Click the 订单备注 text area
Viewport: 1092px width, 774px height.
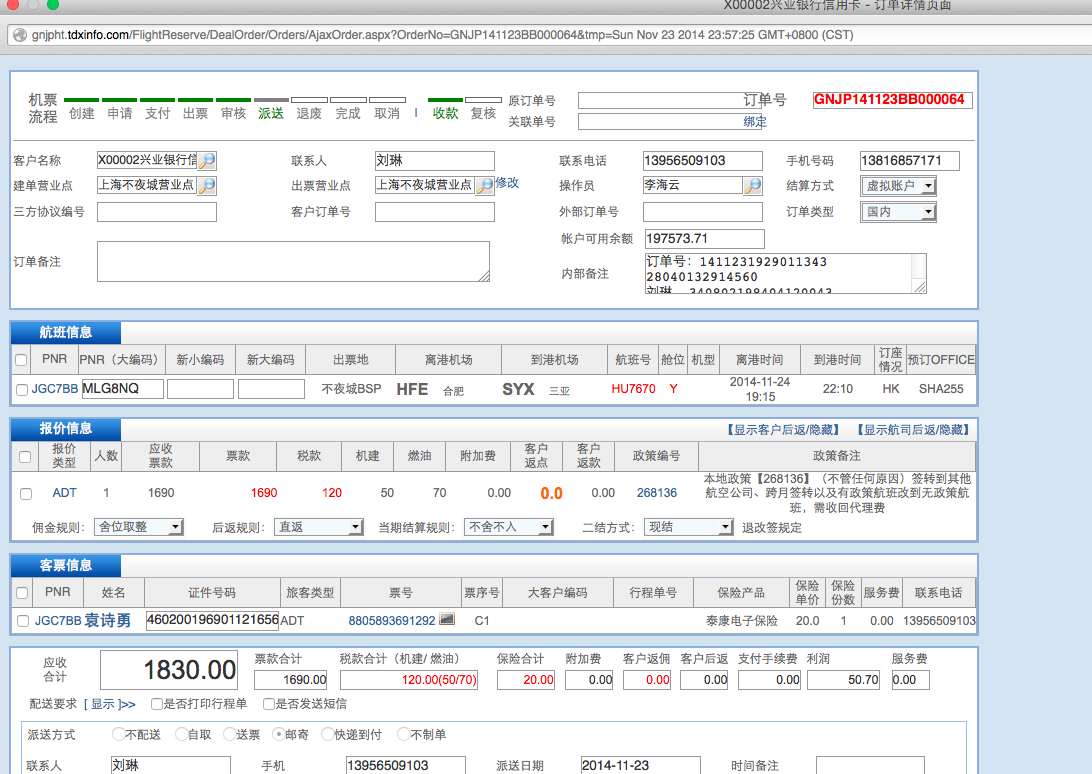pos(293,261)
